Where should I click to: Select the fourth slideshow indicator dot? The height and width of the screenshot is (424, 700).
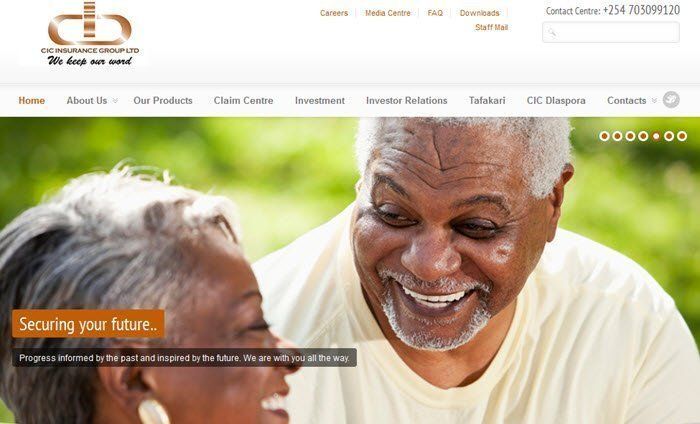click(643, 136)
